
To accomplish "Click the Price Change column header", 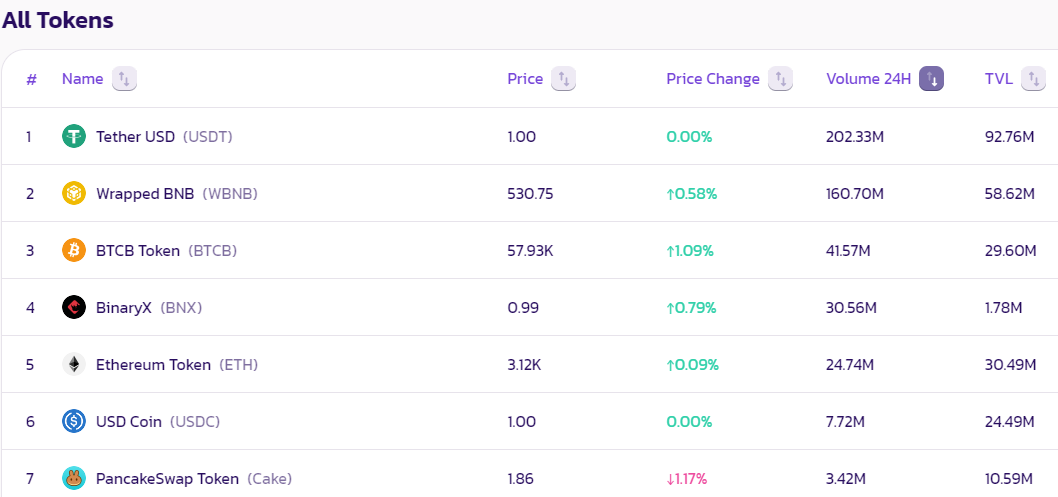I will click(713, 79).
